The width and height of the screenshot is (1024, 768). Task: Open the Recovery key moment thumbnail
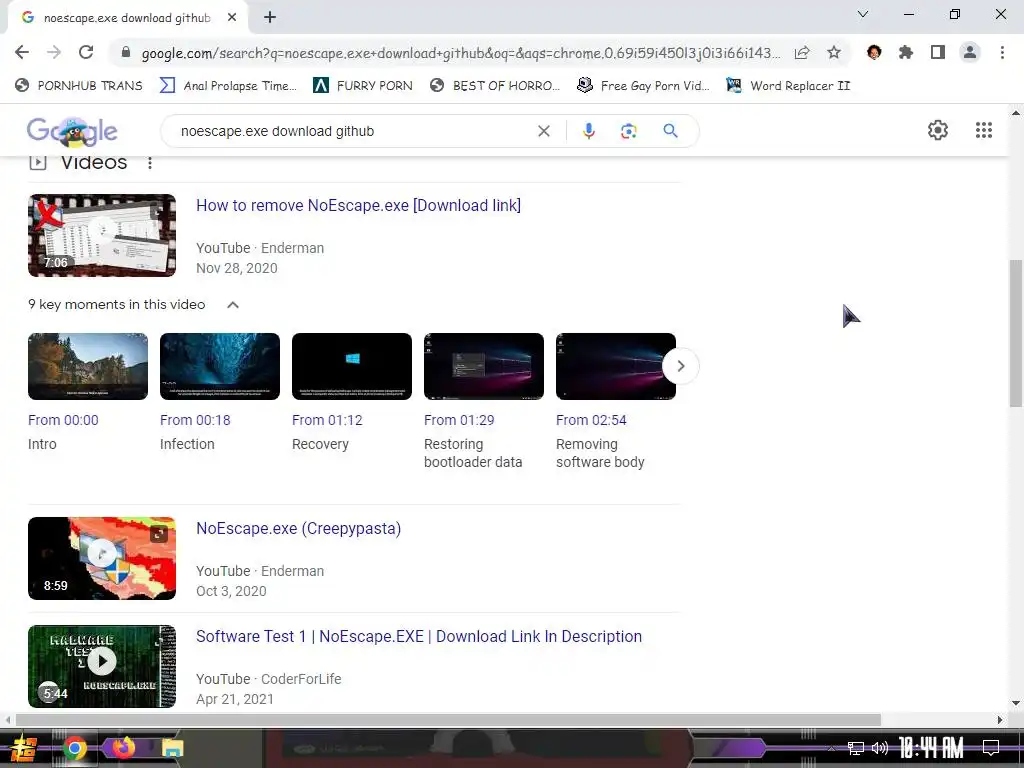tap(352, 366)
